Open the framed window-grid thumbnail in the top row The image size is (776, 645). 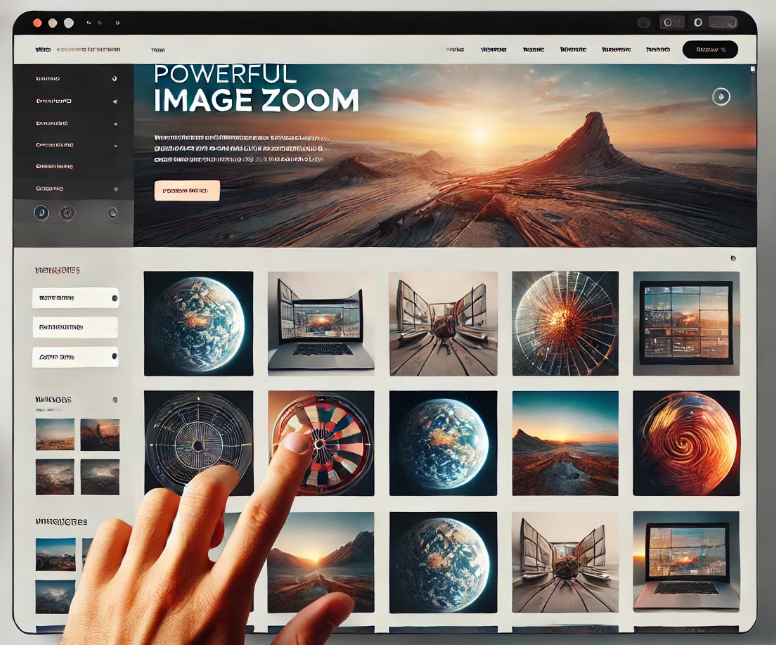686,323
